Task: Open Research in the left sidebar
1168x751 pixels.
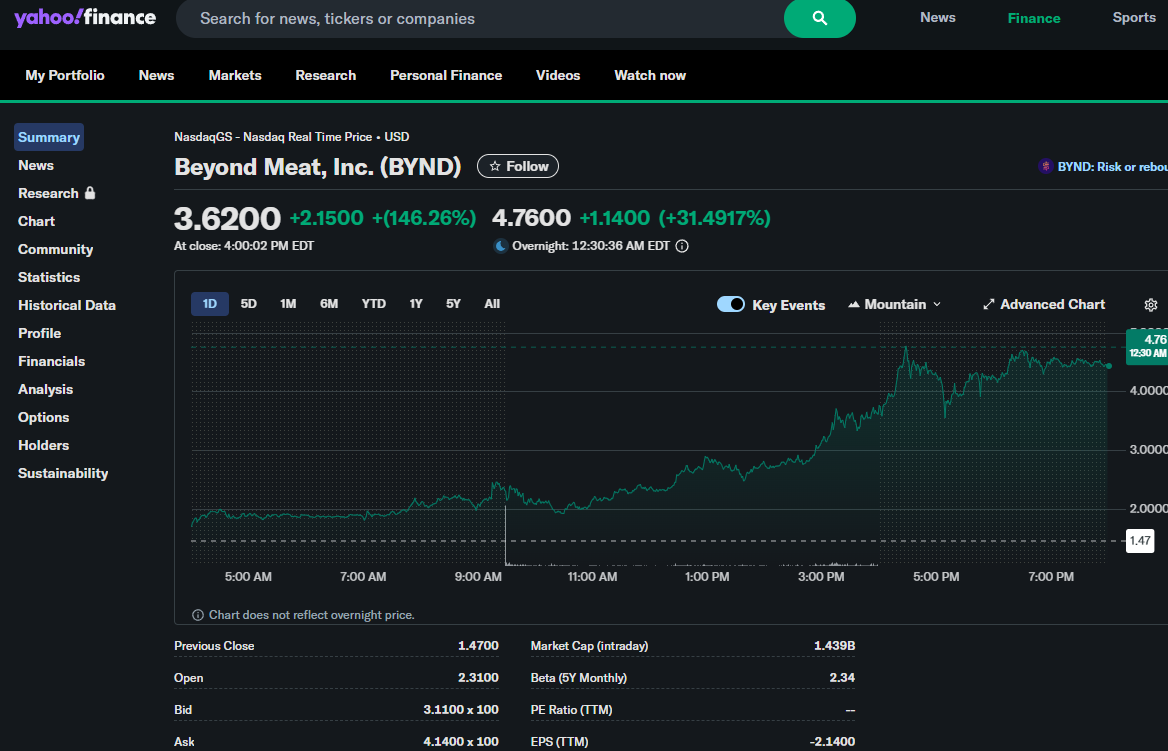Action: coord(48,193)
